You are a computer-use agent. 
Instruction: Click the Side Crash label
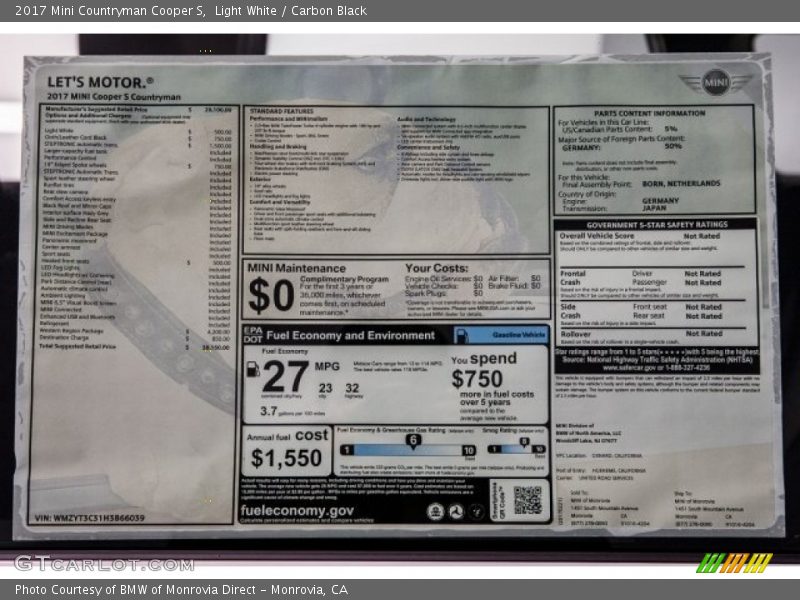570,311
